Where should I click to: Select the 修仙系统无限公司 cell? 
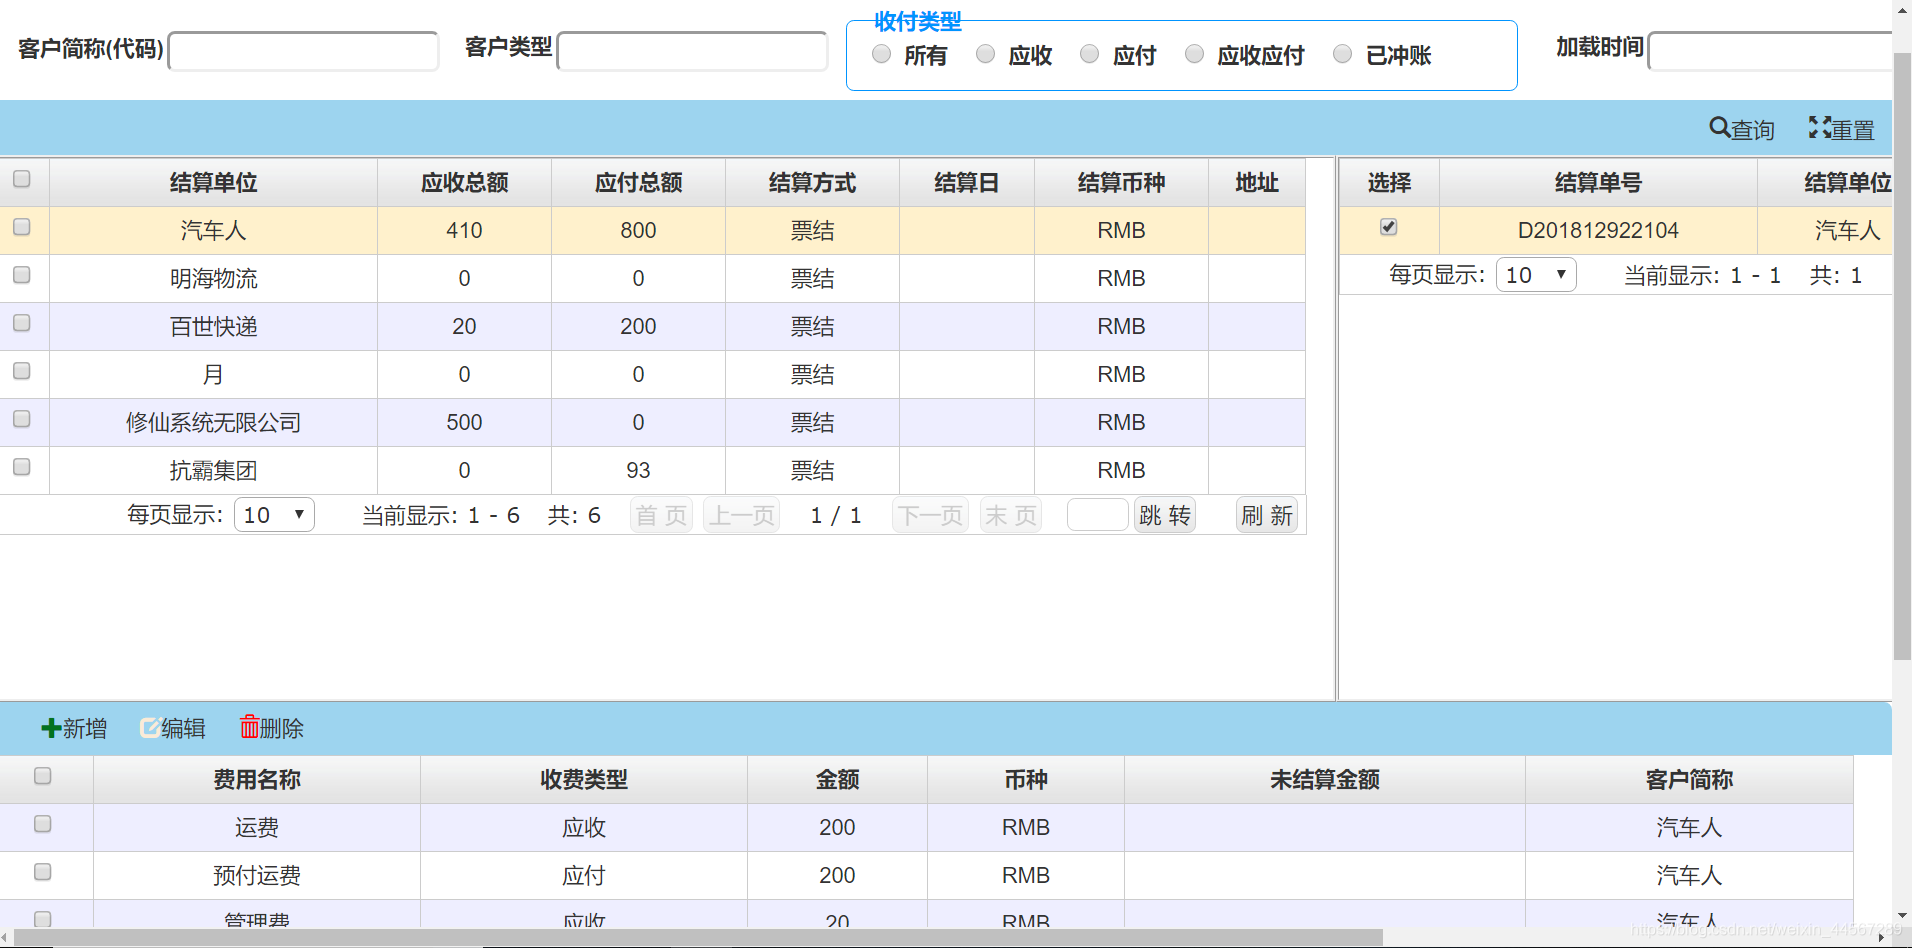pyautogui.click(x=214, y=422)
